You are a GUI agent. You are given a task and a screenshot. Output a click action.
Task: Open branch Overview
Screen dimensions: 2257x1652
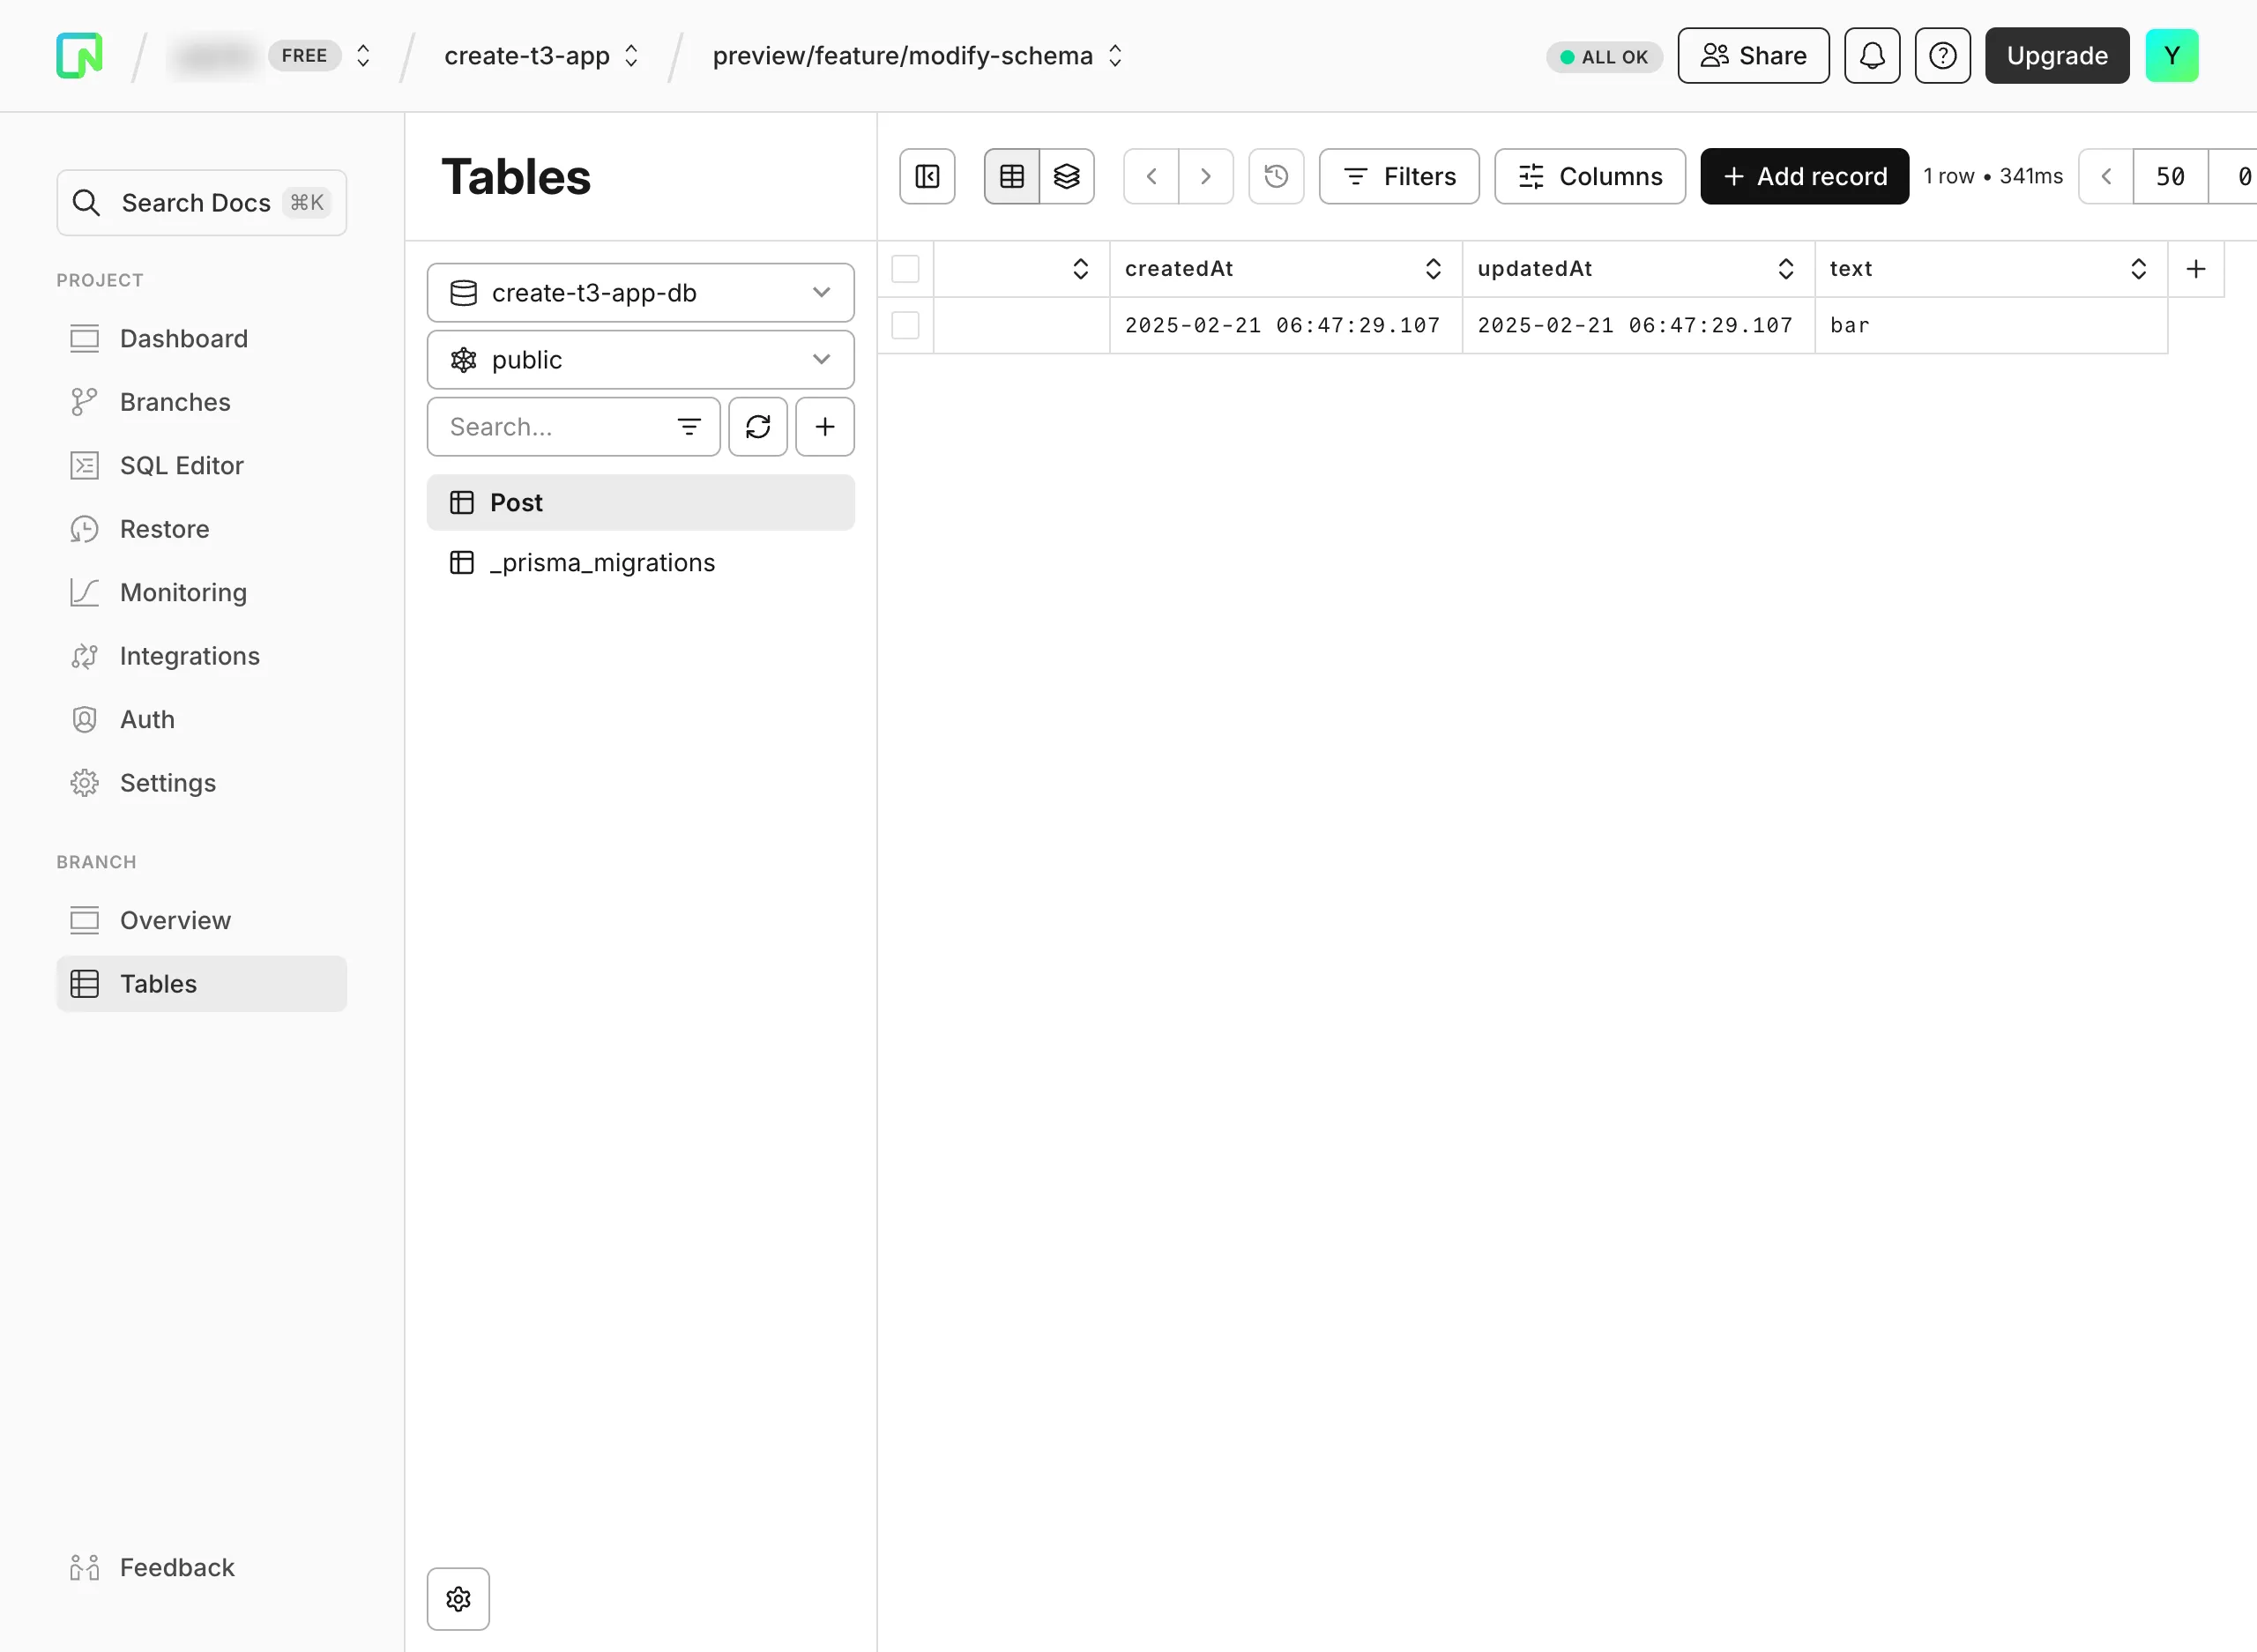click(201, 920)
